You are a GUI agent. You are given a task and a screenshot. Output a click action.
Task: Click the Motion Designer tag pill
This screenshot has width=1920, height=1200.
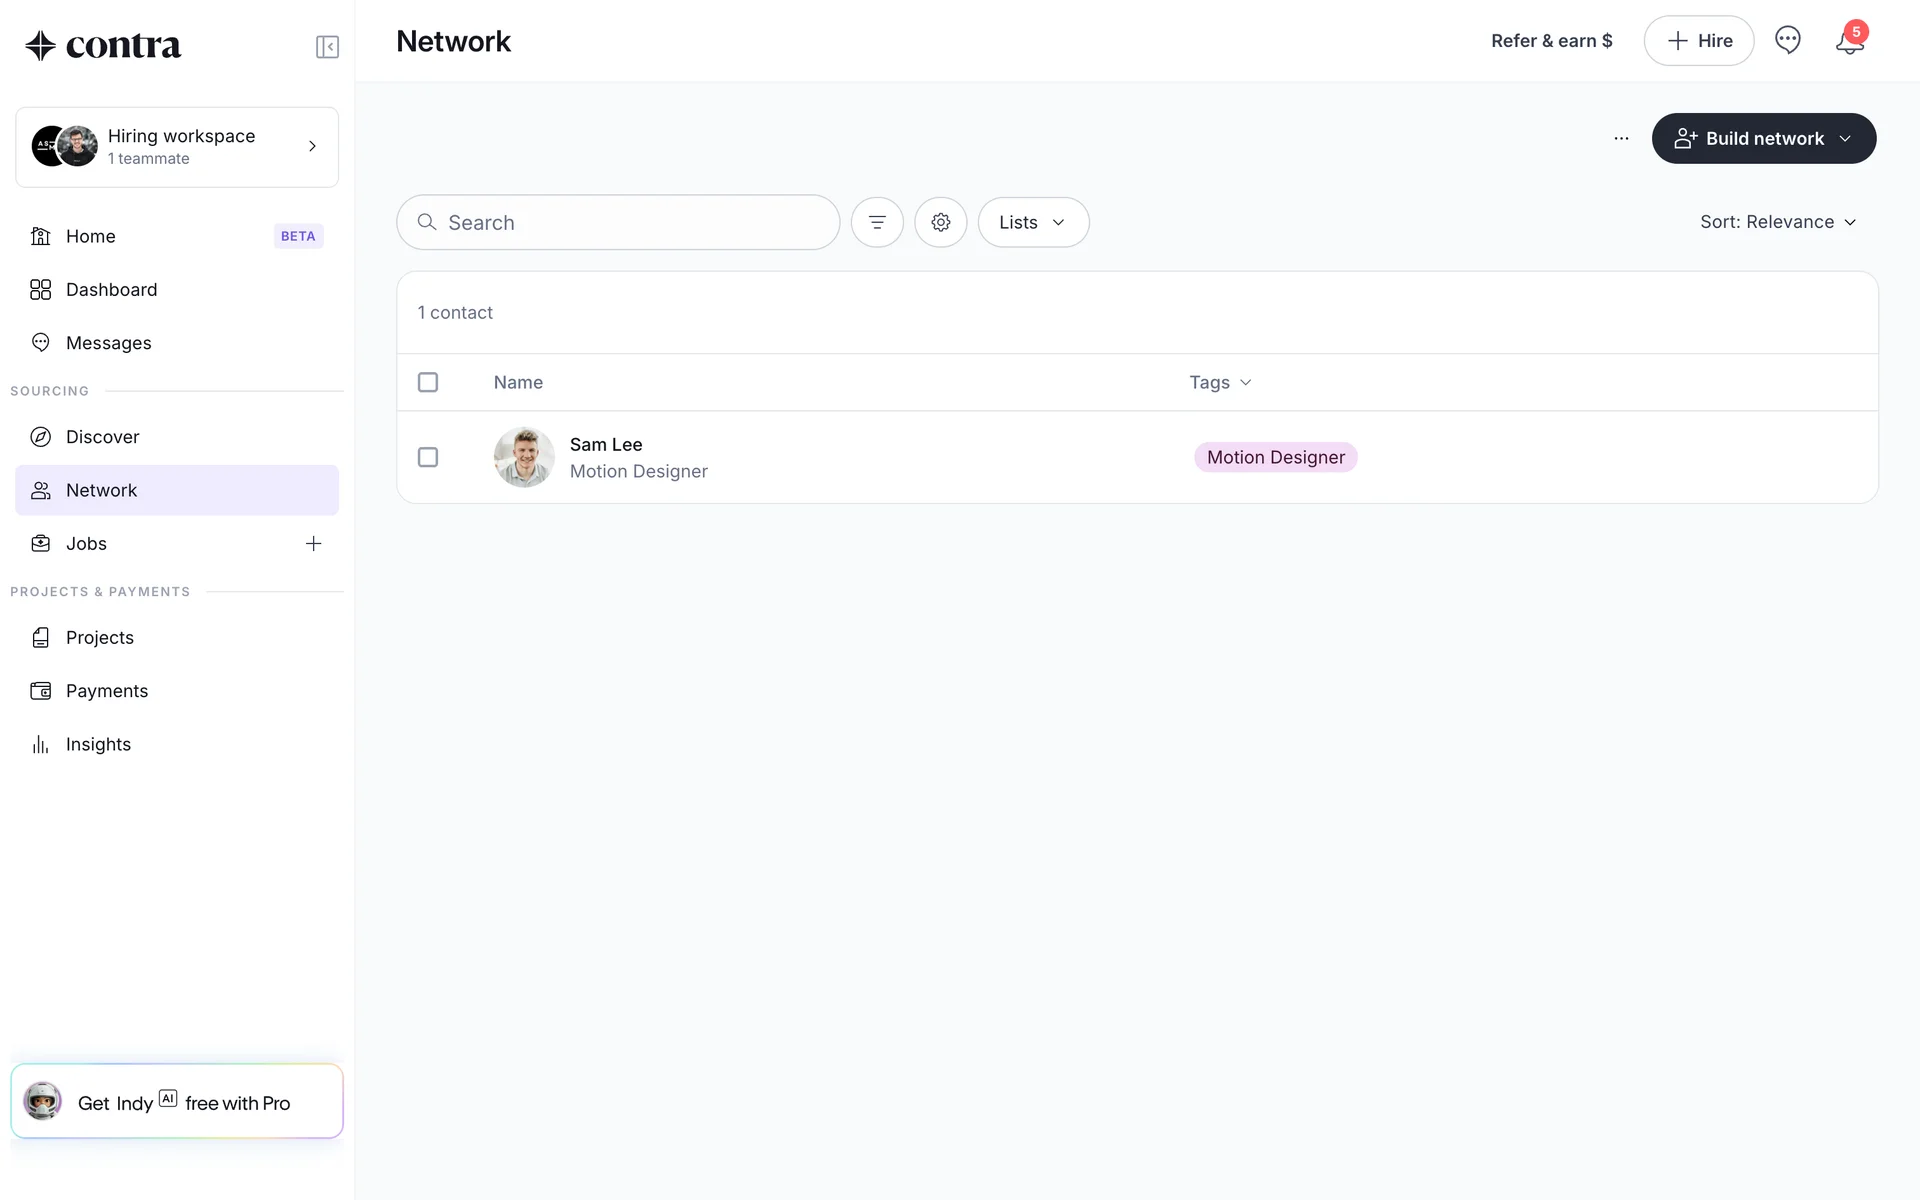click(x=1275, y=457)
